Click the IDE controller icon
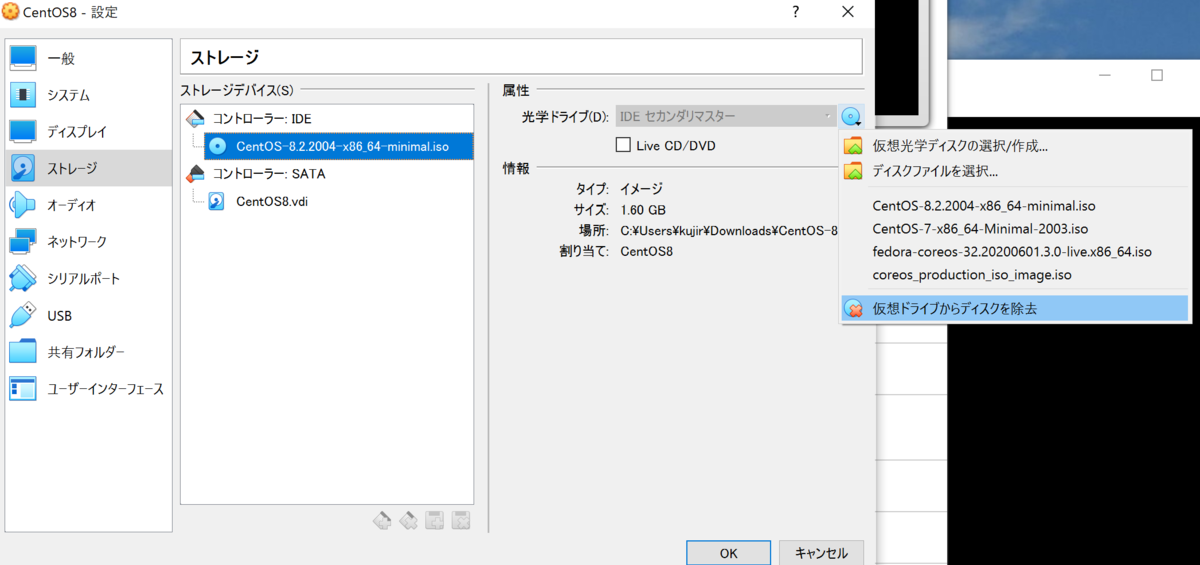 (196, 118)
